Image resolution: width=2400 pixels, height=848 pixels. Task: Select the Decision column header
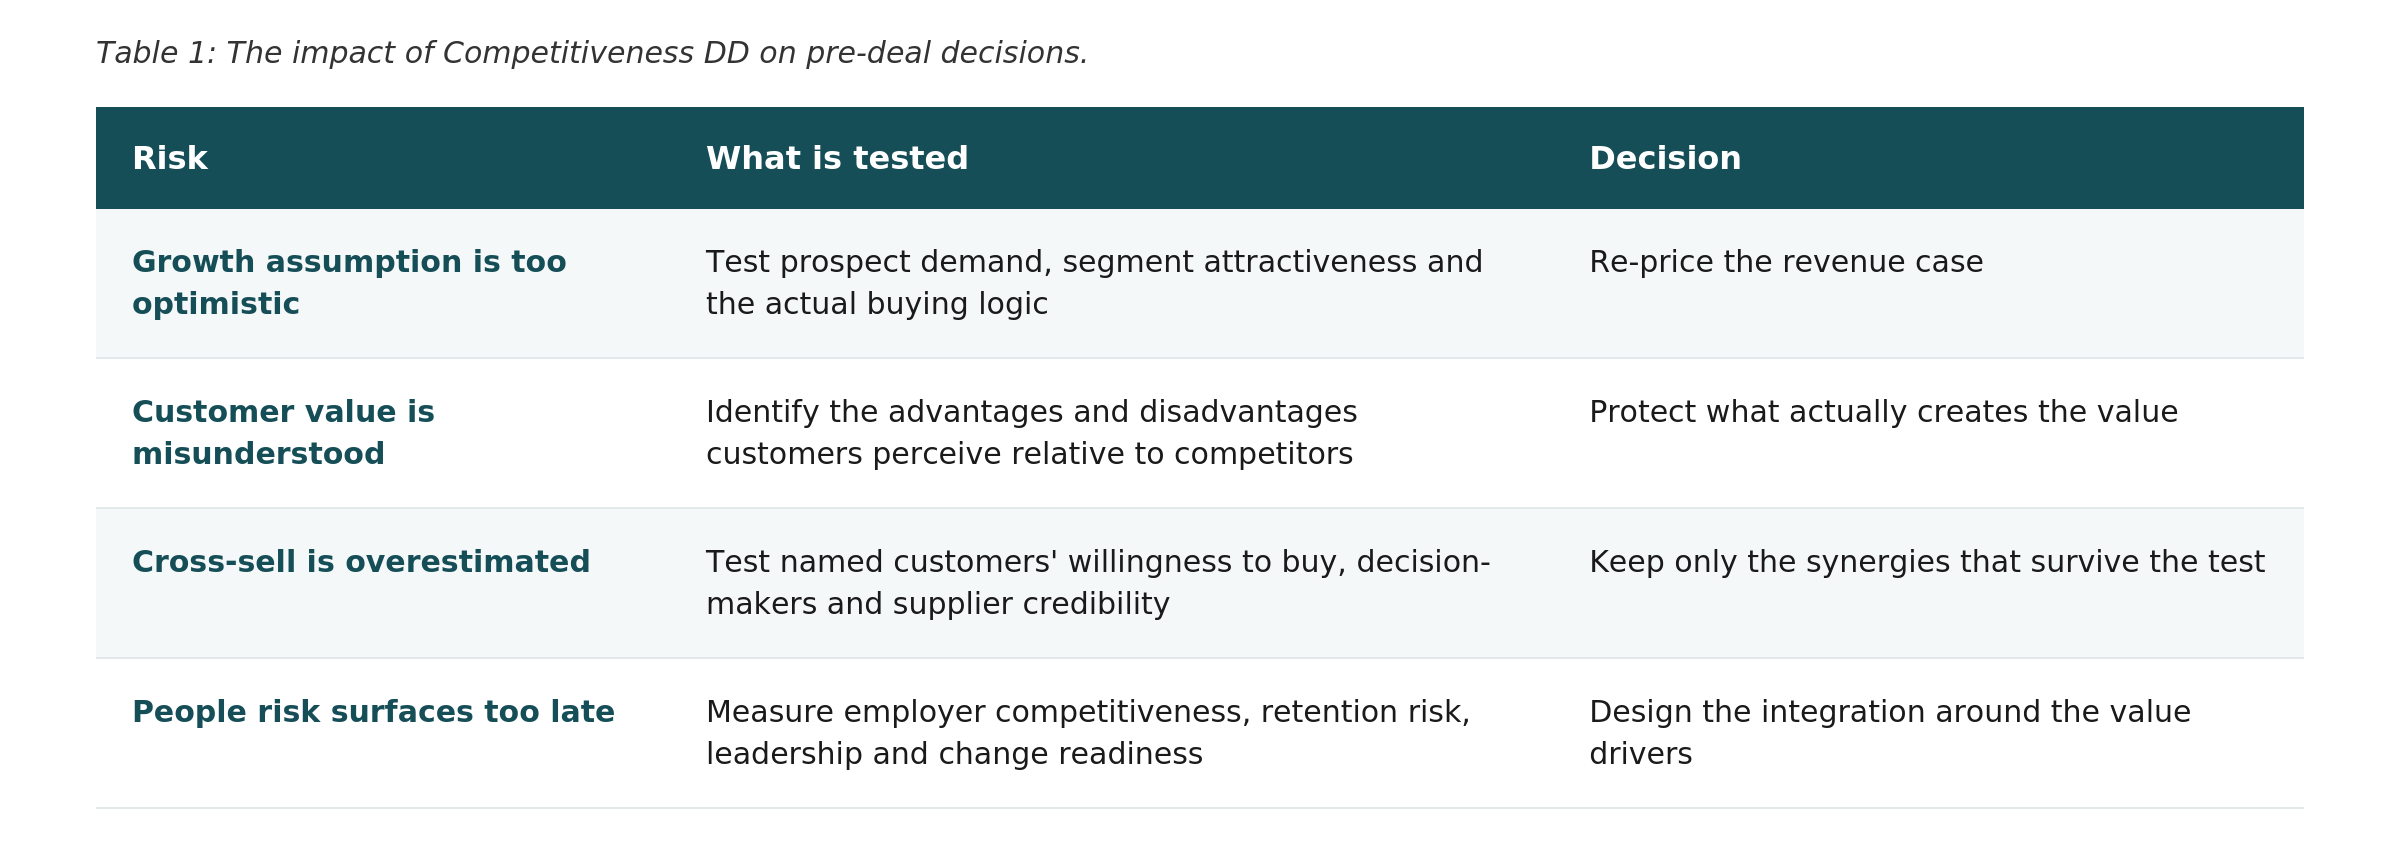pyautogui.click(x=1665, y=158)
